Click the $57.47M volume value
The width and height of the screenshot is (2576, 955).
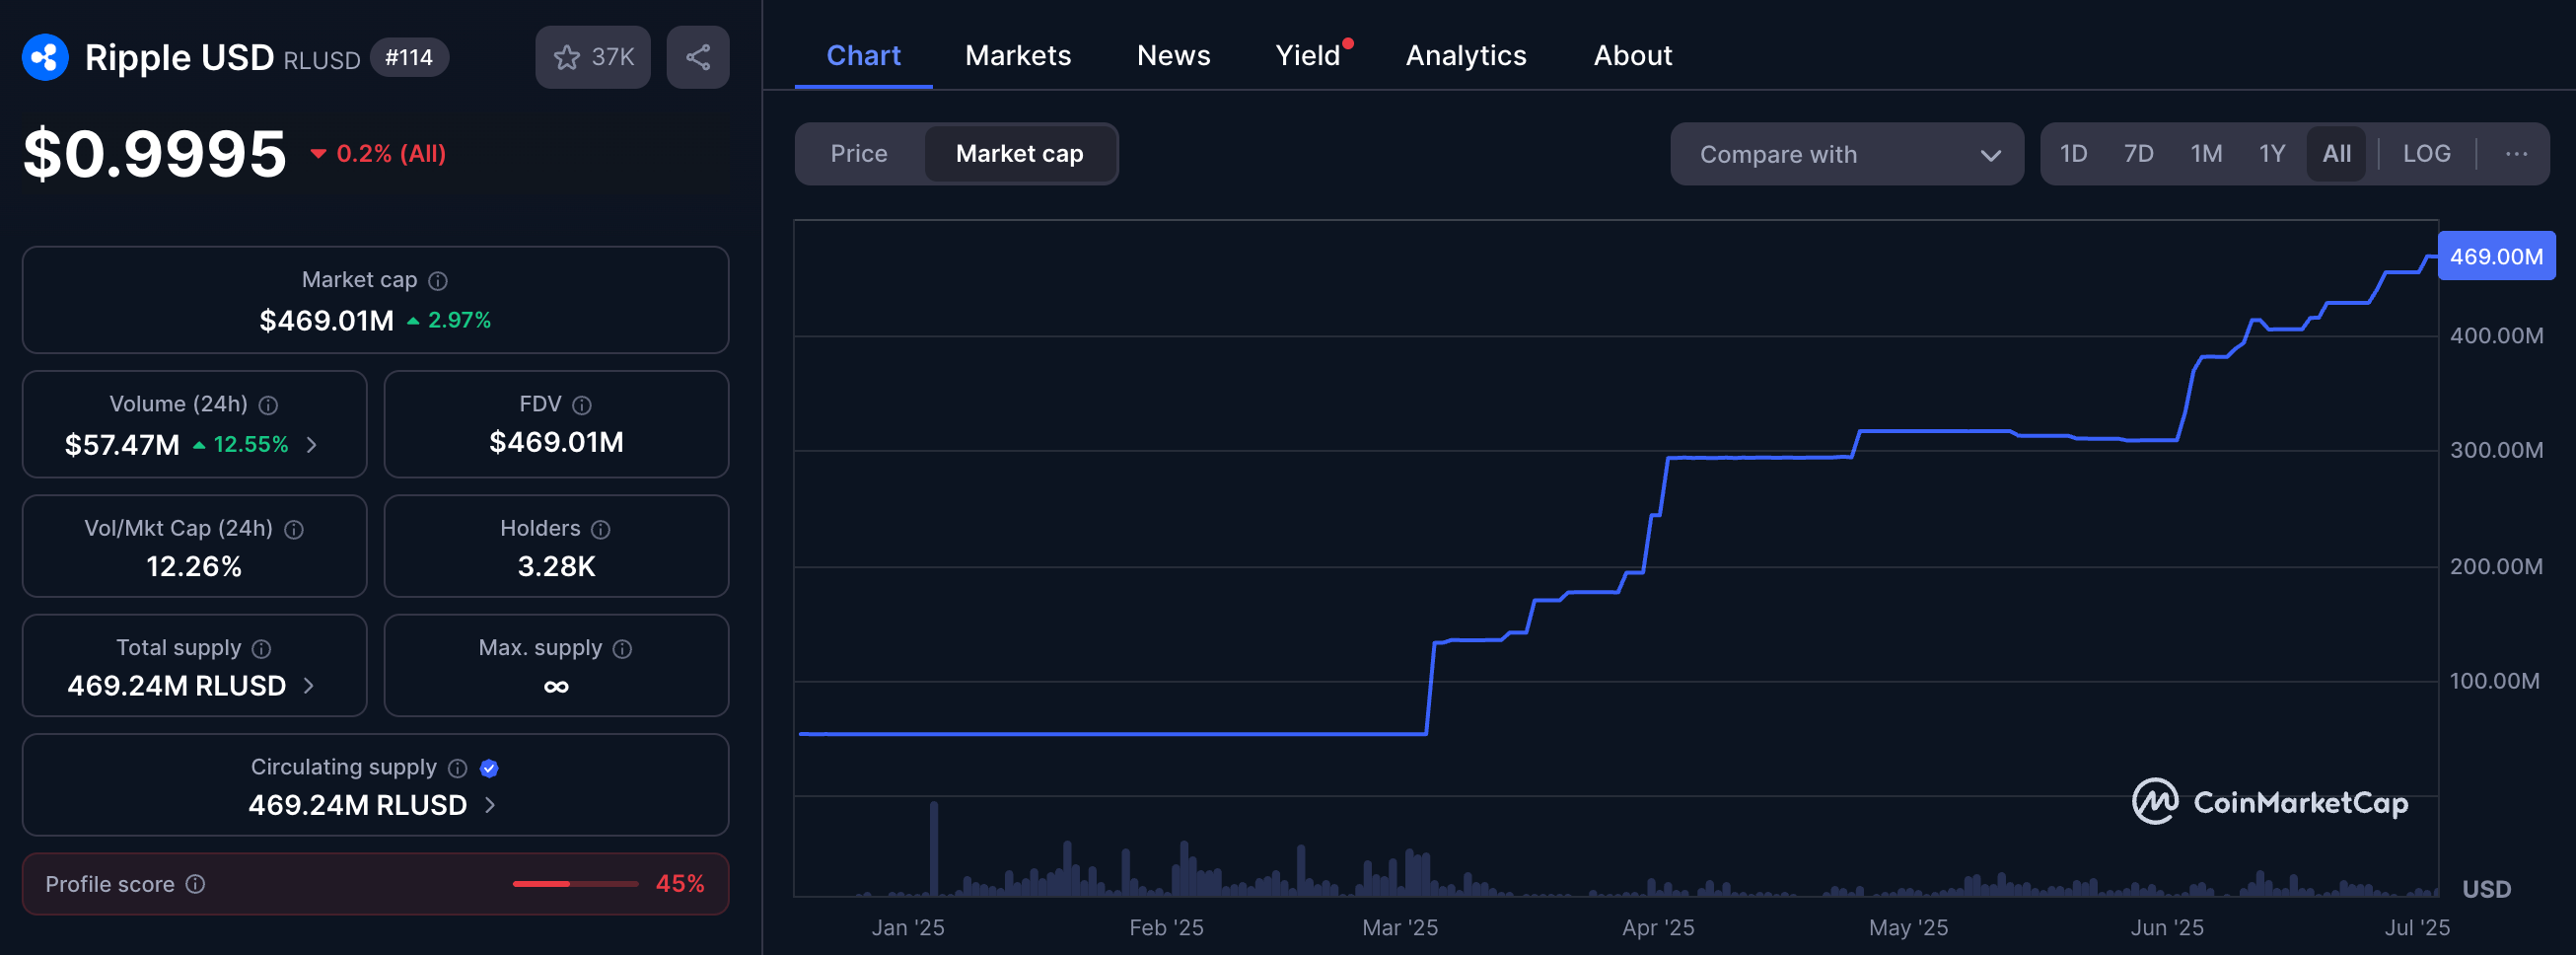(122, 445)
